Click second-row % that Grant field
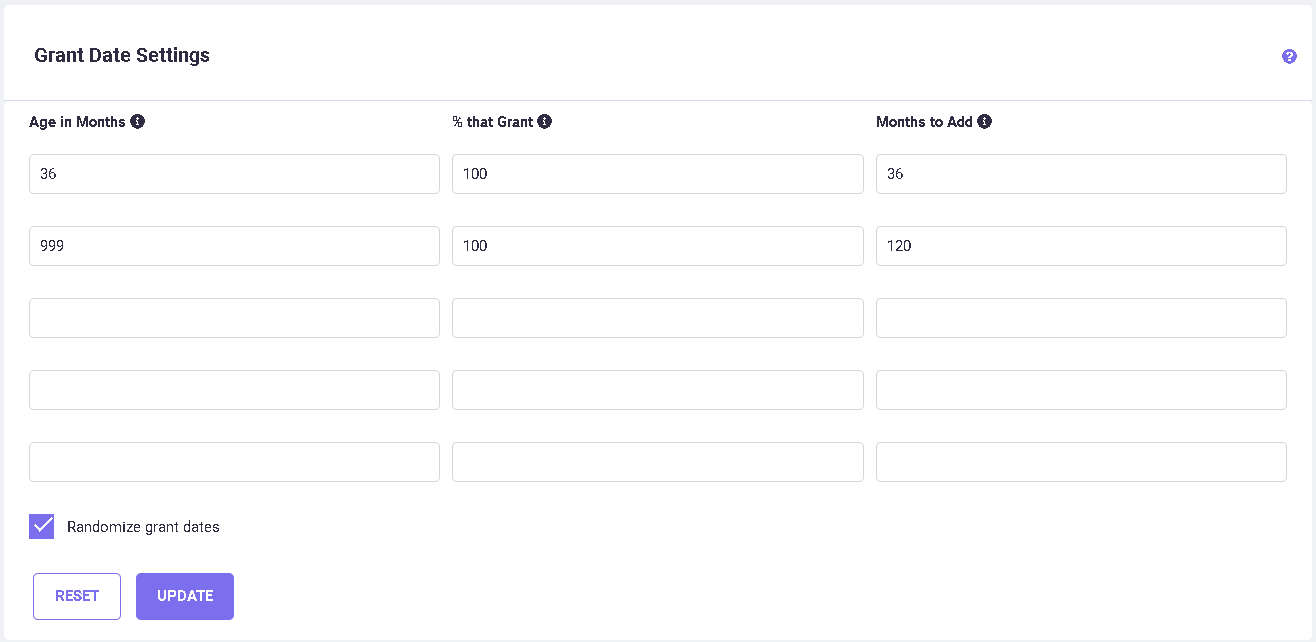This screenshot has height=642, width=1316. tap(657, 246)
